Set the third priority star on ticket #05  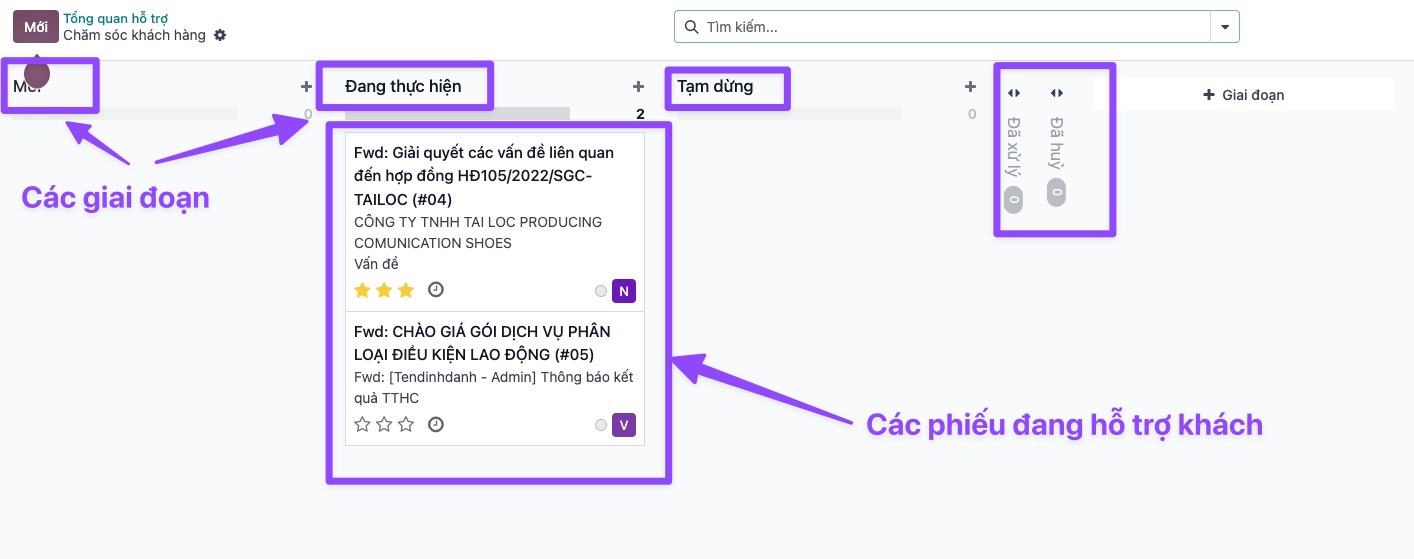406,424
